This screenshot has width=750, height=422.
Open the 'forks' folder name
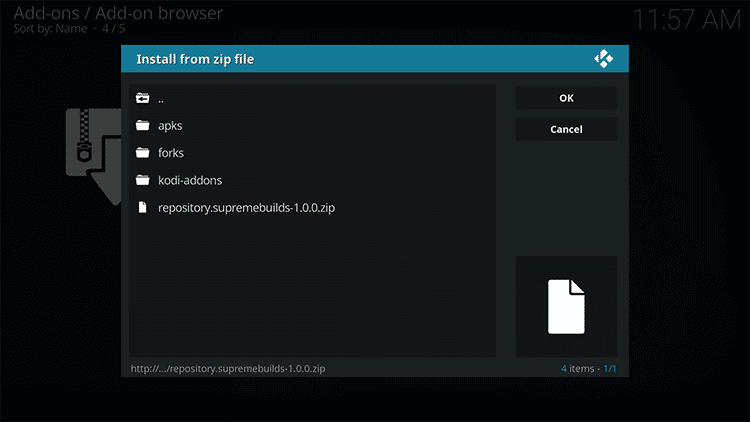click(x=171, y=153)
